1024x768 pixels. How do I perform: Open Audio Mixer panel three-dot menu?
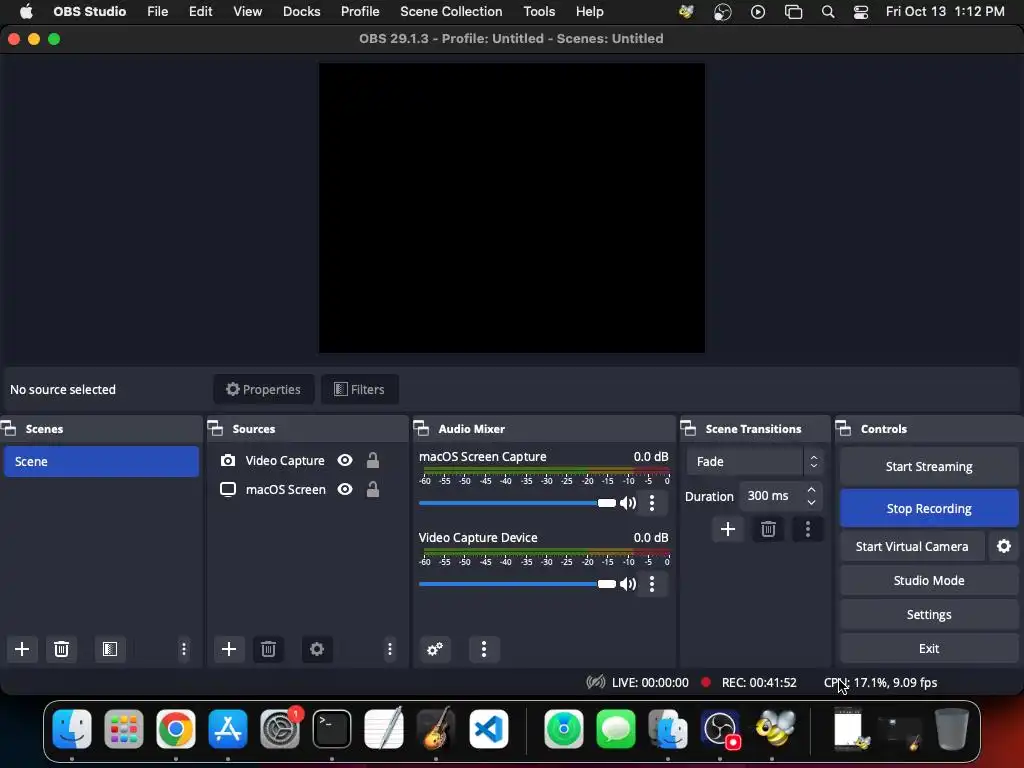click(484, 648)
